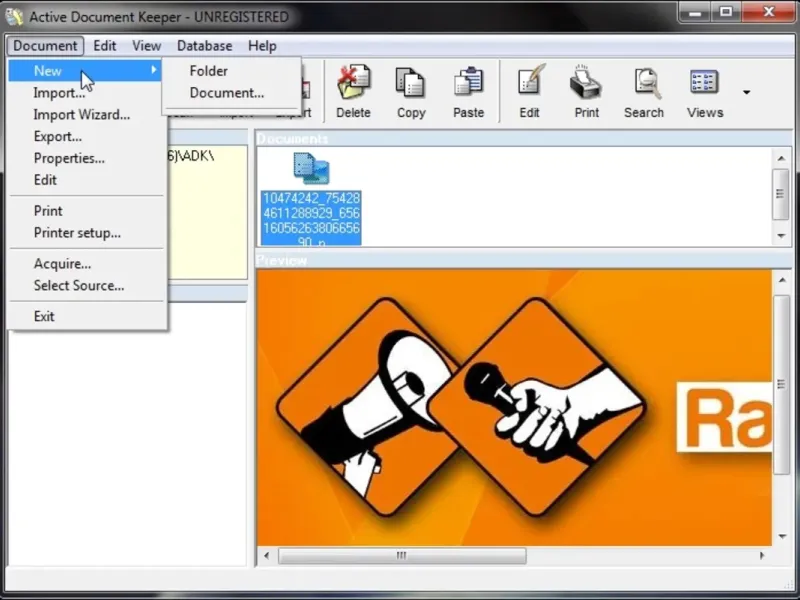Open the Database menu
Image resolution: width=800 pixels, height=600 pixels.
pyautogui.click(x=205, y=46)
